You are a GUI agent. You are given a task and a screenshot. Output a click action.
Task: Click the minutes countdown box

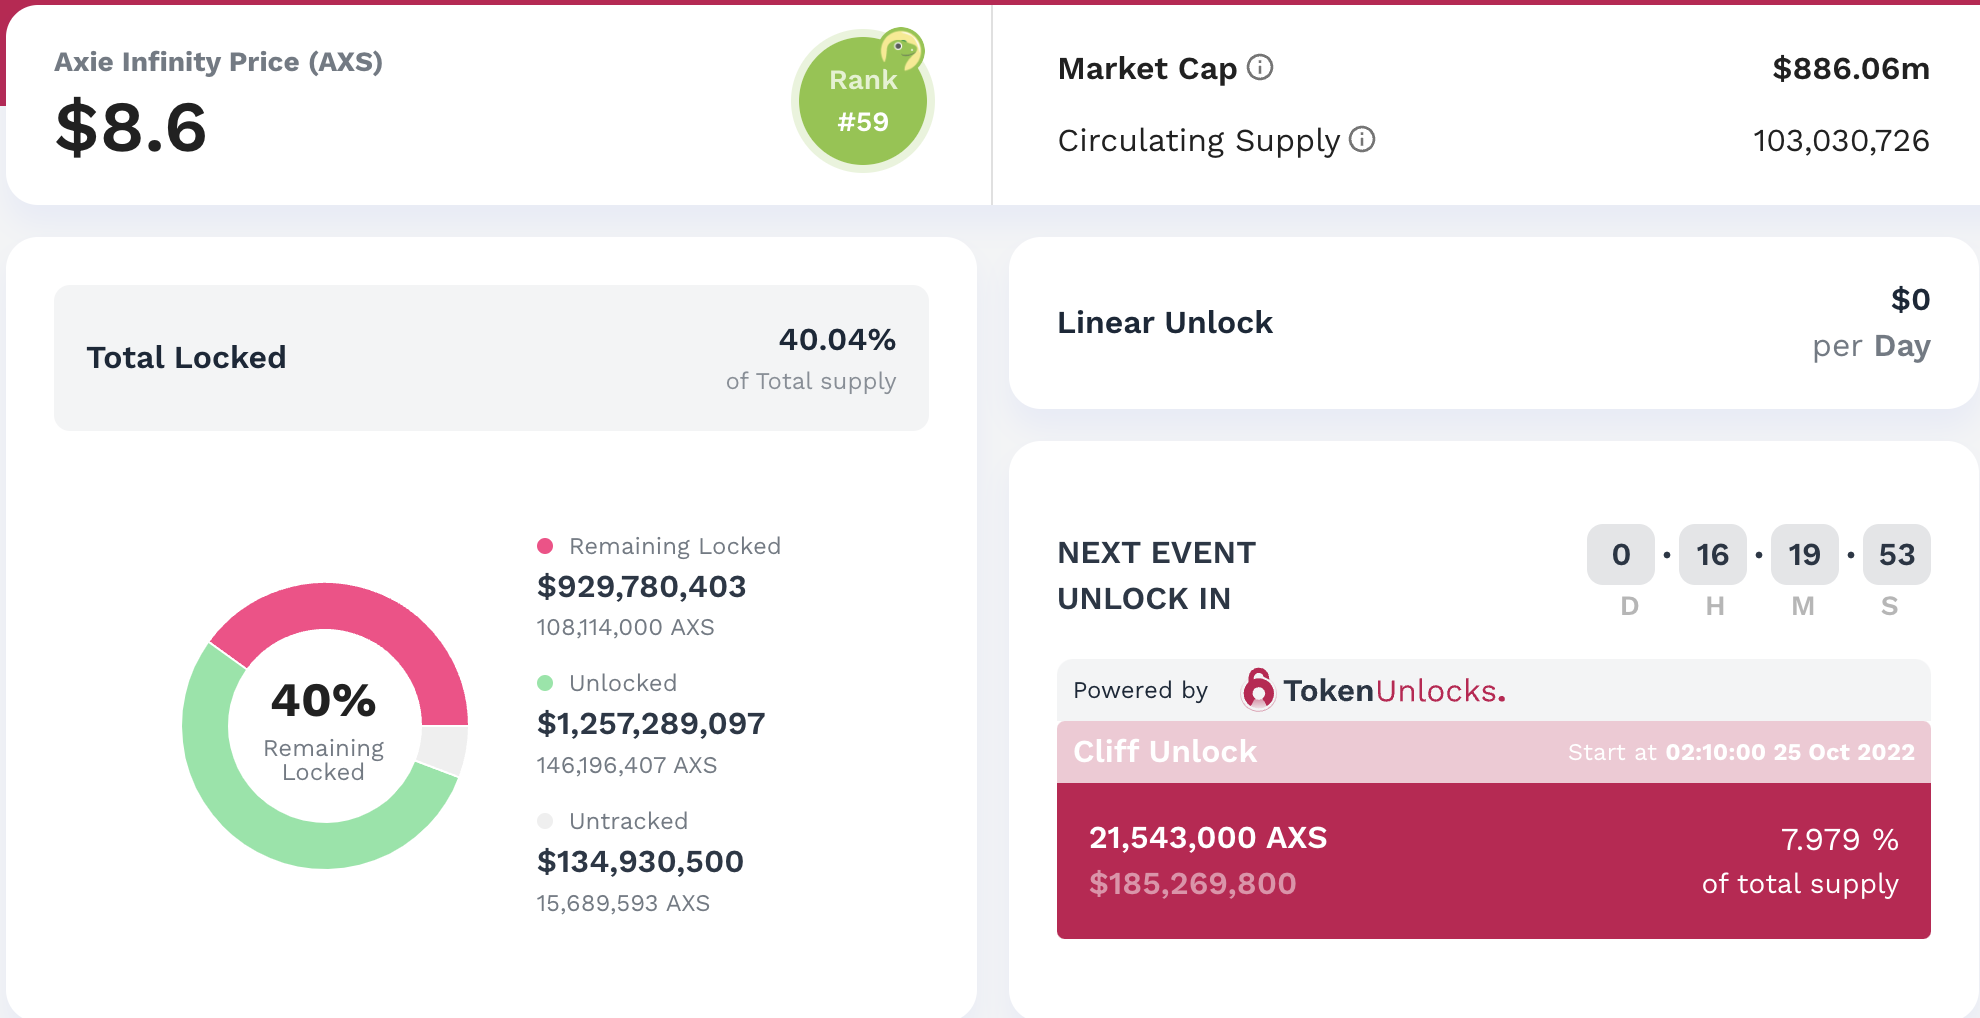[1804, 555]
